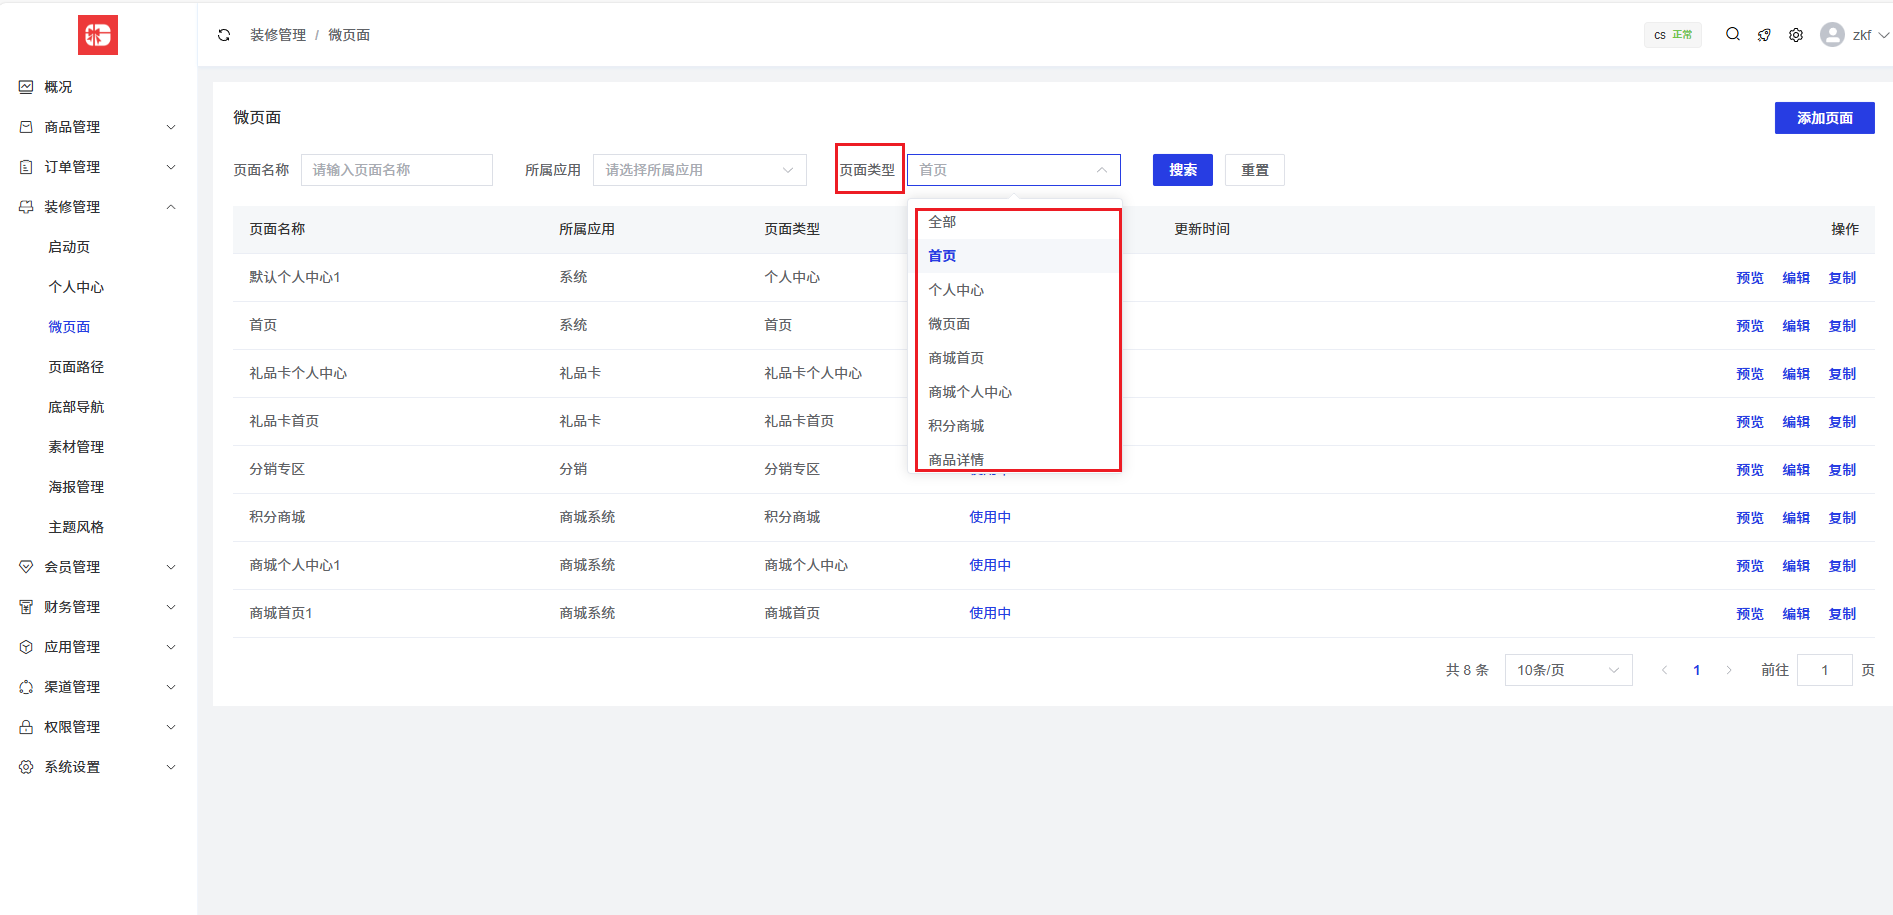
Task: Open the 所属应用 dropdown
Action: pyautogui.click(x=699, y=170)
